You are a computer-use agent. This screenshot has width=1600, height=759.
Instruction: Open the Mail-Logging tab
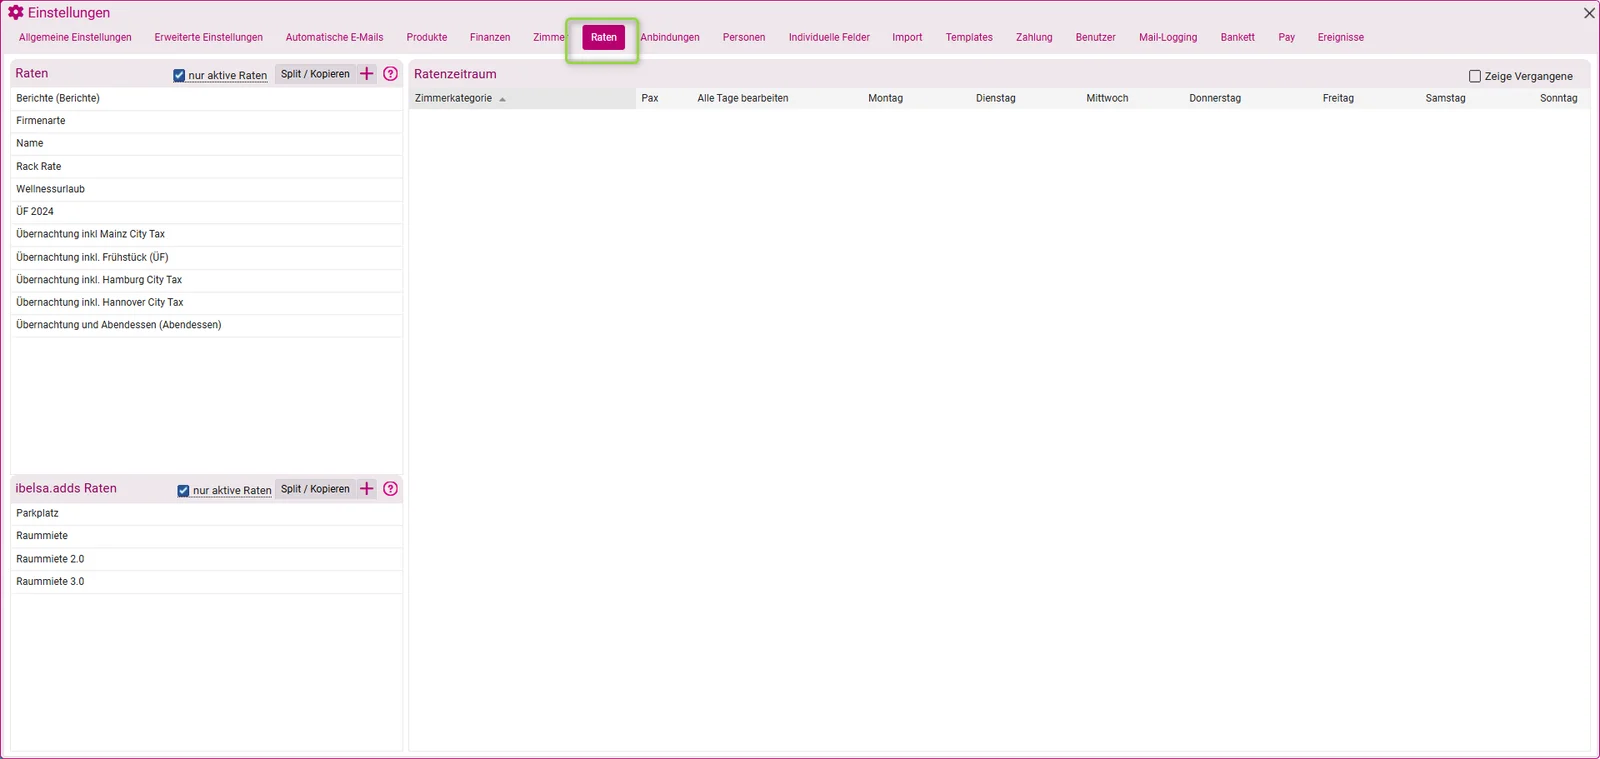point(1168,37)
